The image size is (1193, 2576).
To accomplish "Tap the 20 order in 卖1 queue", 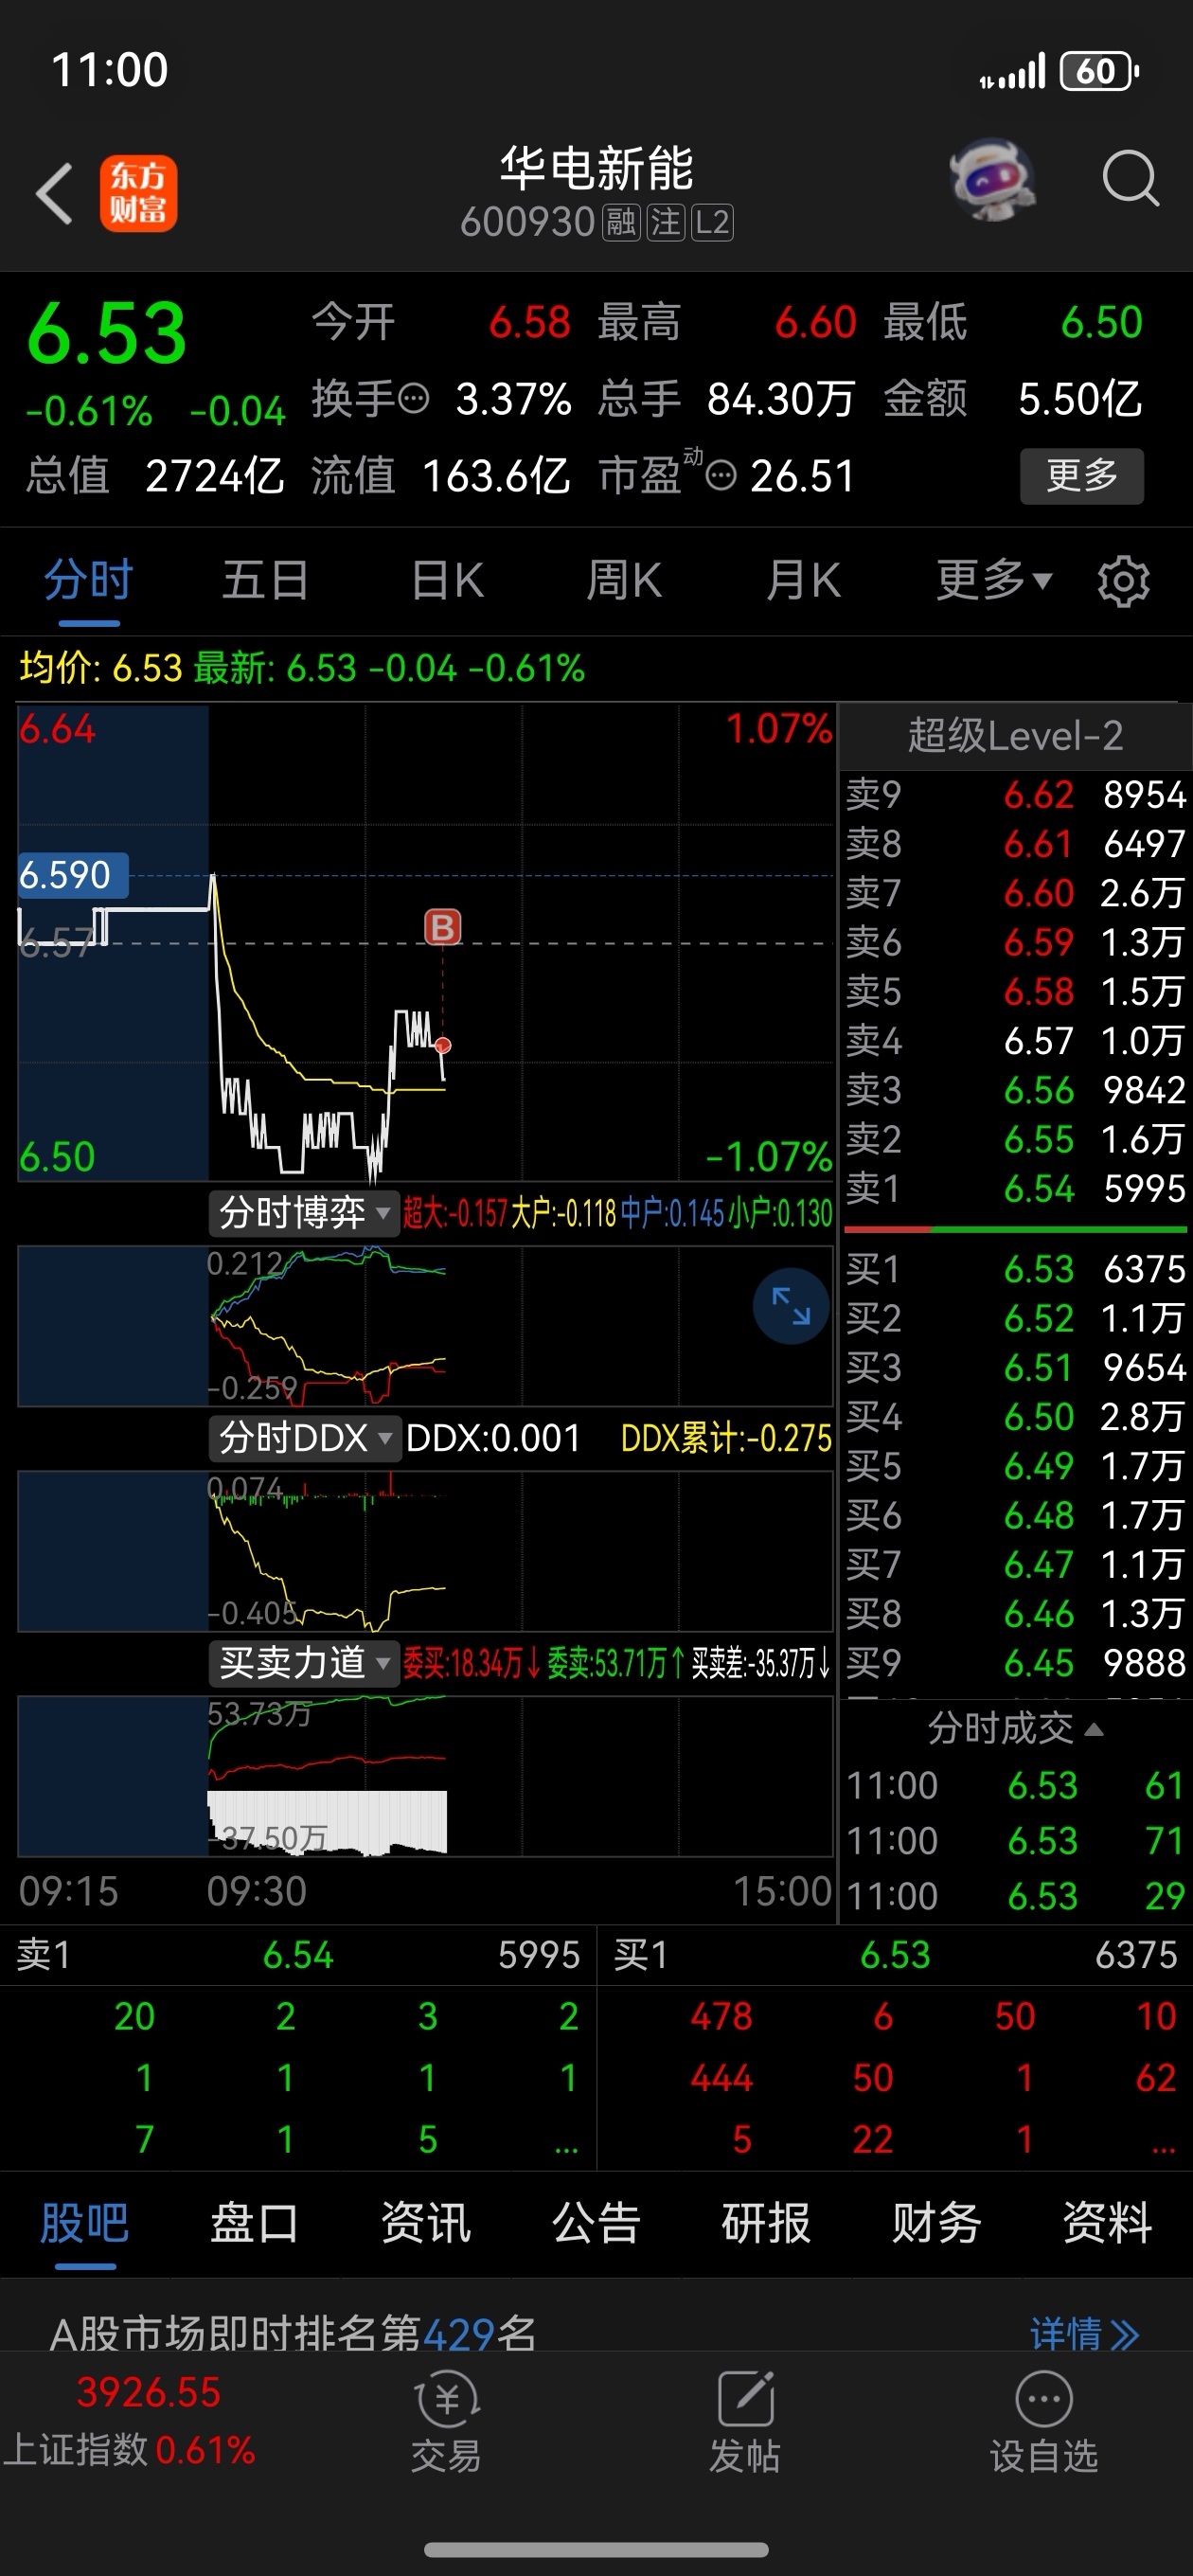I will (134, 2017).
